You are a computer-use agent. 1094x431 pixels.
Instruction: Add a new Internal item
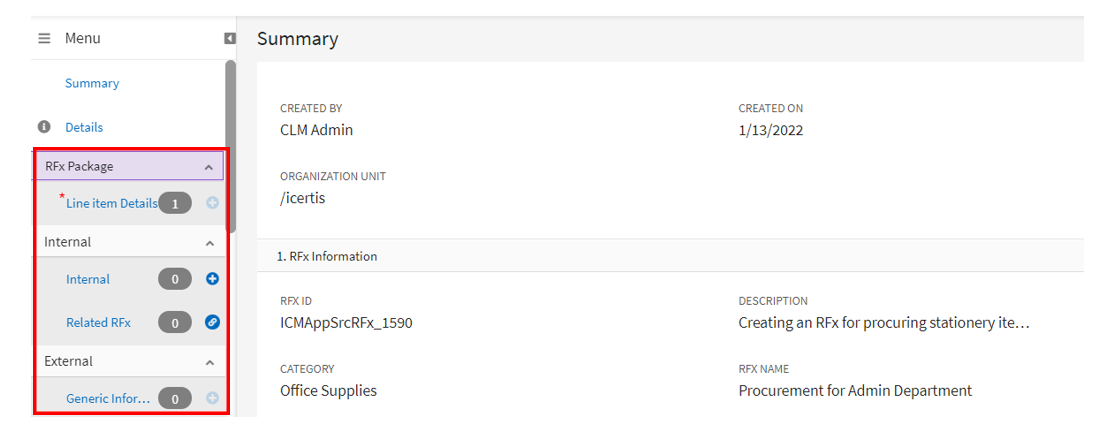212,279
